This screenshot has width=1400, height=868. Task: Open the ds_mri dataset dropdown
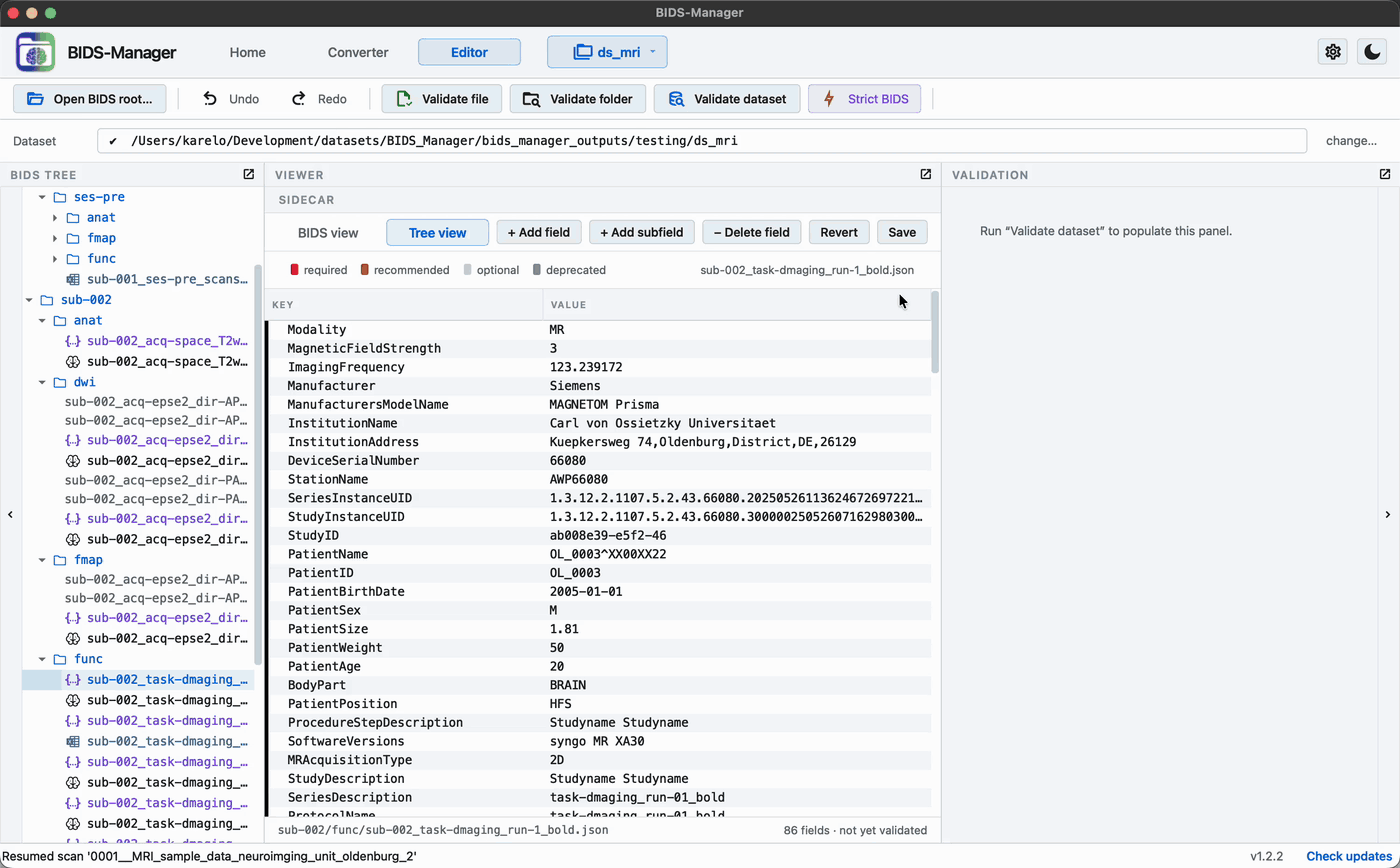coord(607,52)
